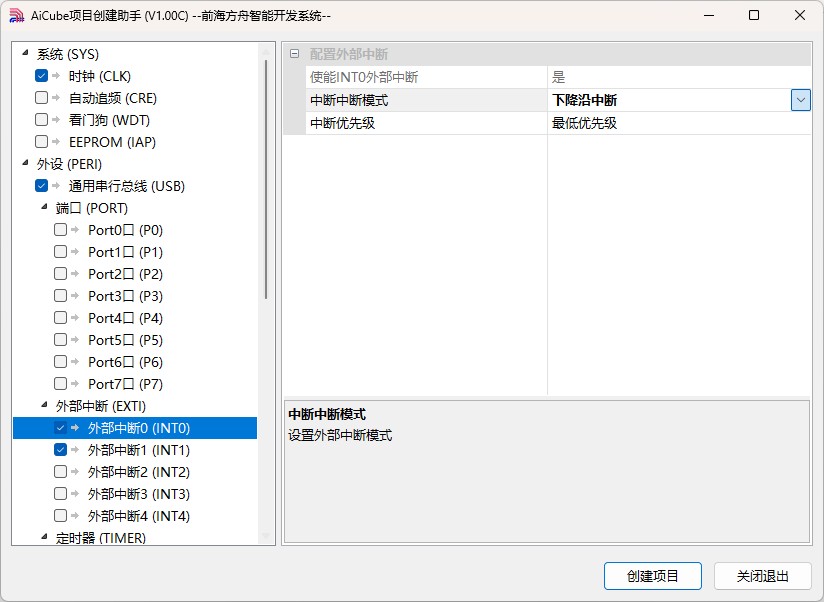Click the tree scrollbar up arrow
824x602 pixels.
tap(266, 51)
